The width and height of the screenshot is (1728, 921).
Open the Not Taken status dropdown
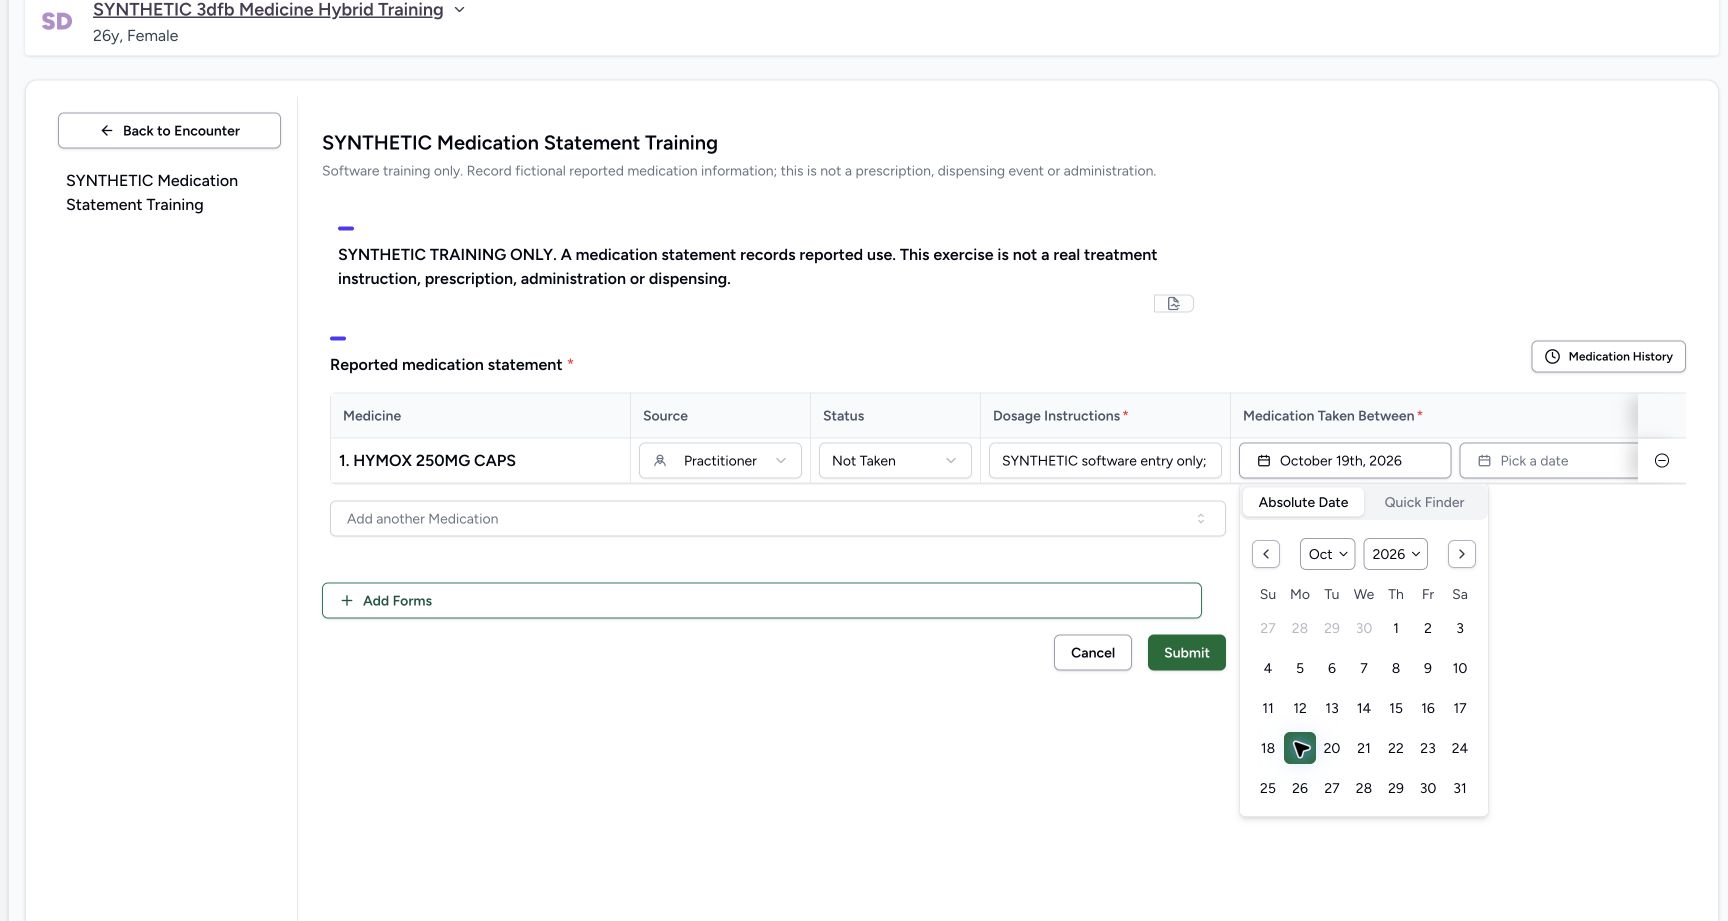click(895, 461)
